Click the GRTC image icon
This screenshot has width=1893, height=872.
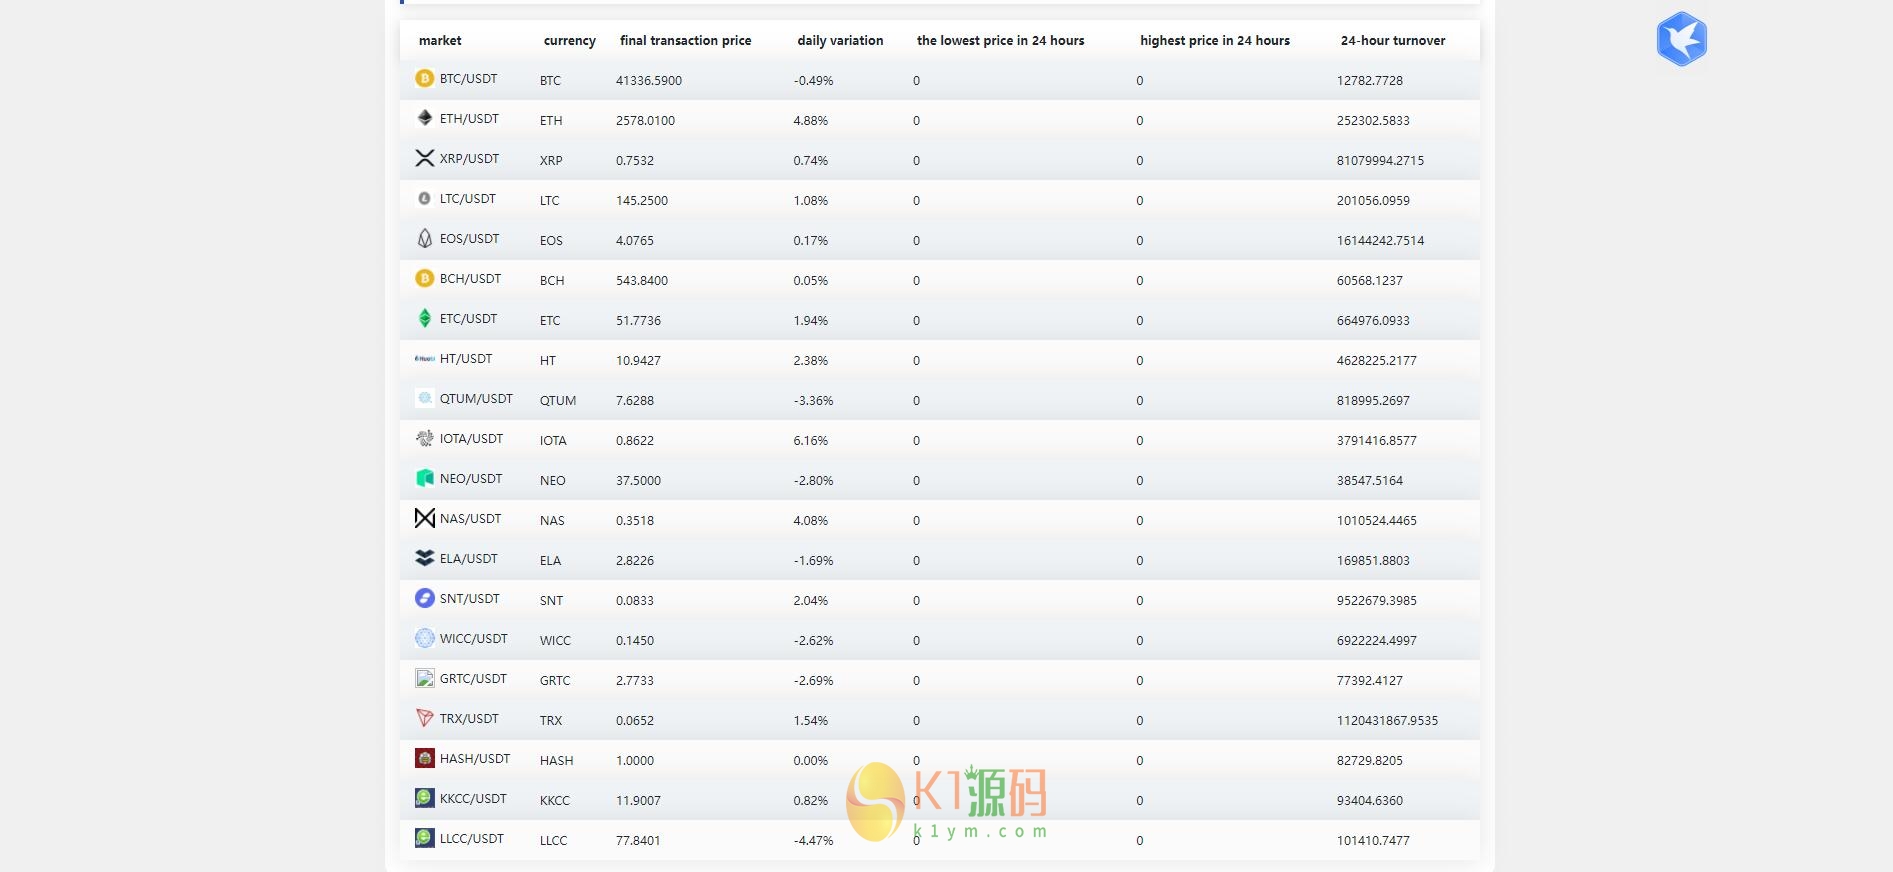click(424, 678)
